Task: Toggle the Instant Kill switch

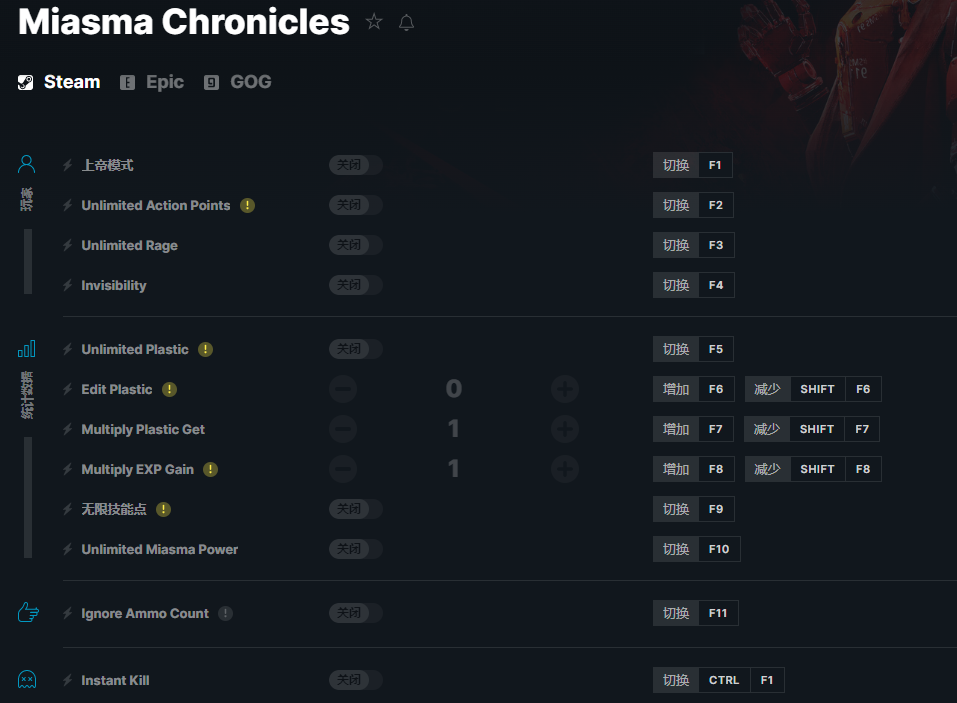Action: click(356, 680)
